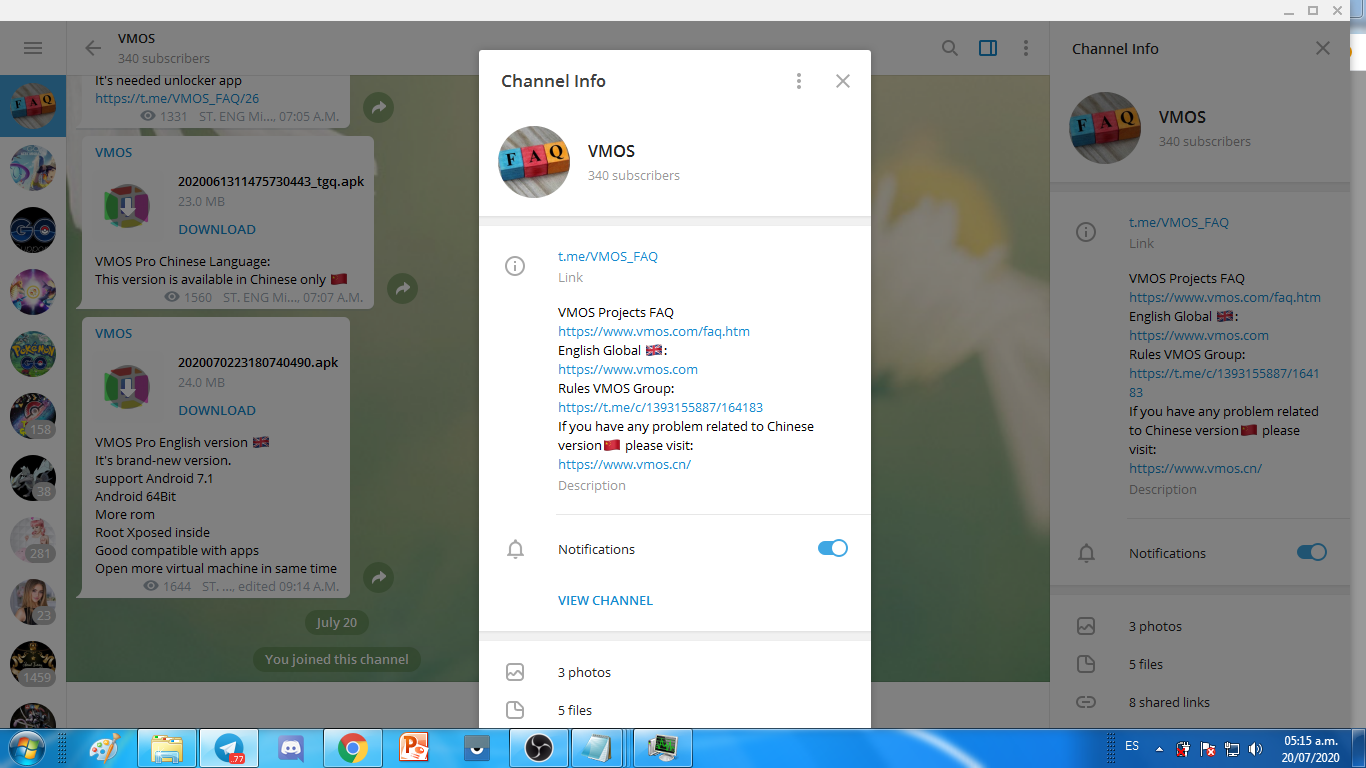Open t.me/VMOS_FAQ link in the dialog

click(x=608, y=256)
